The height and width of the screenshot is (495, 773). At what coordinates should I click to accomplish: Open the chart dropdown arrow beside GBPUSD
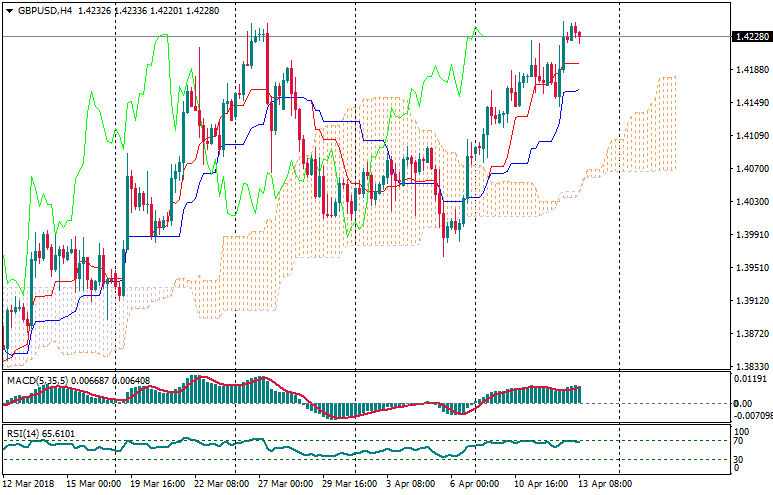9,11
